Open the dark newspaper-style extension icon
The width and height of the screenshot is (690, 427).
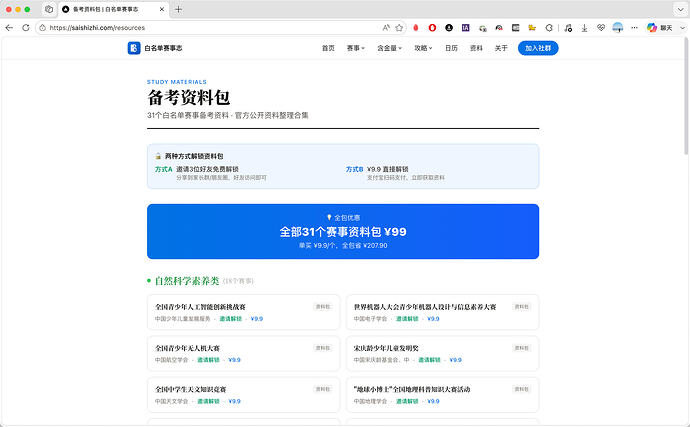click(516, 28)
